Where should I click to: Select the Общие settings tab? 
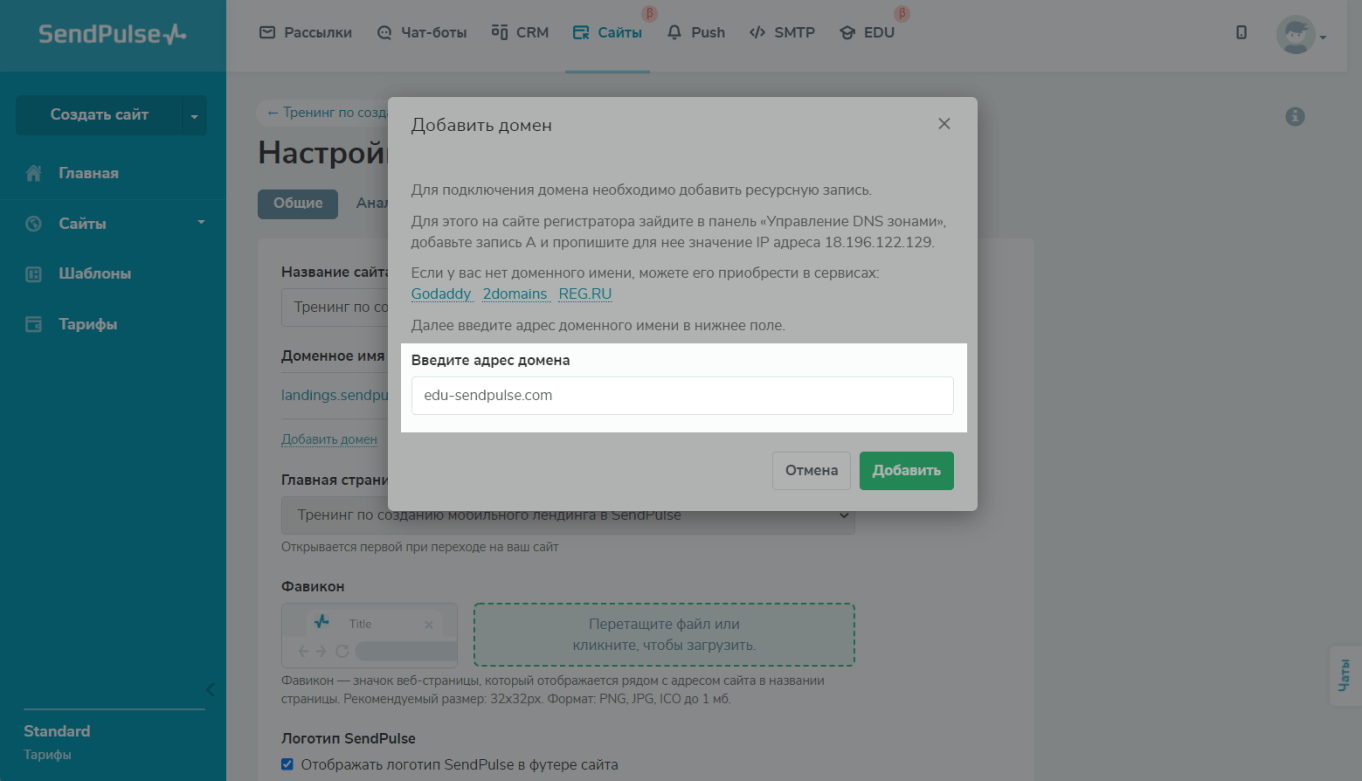(298, 204)
